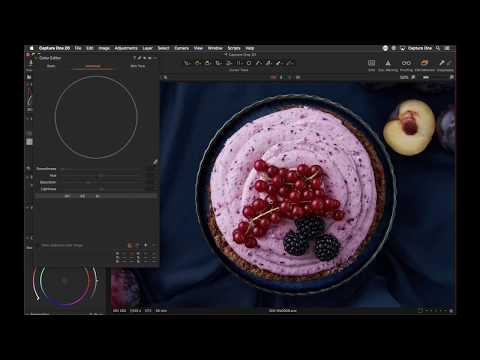Adjust the Saturation slider in Color Editor
480x360 pixels.
click(x=103, y=182)
